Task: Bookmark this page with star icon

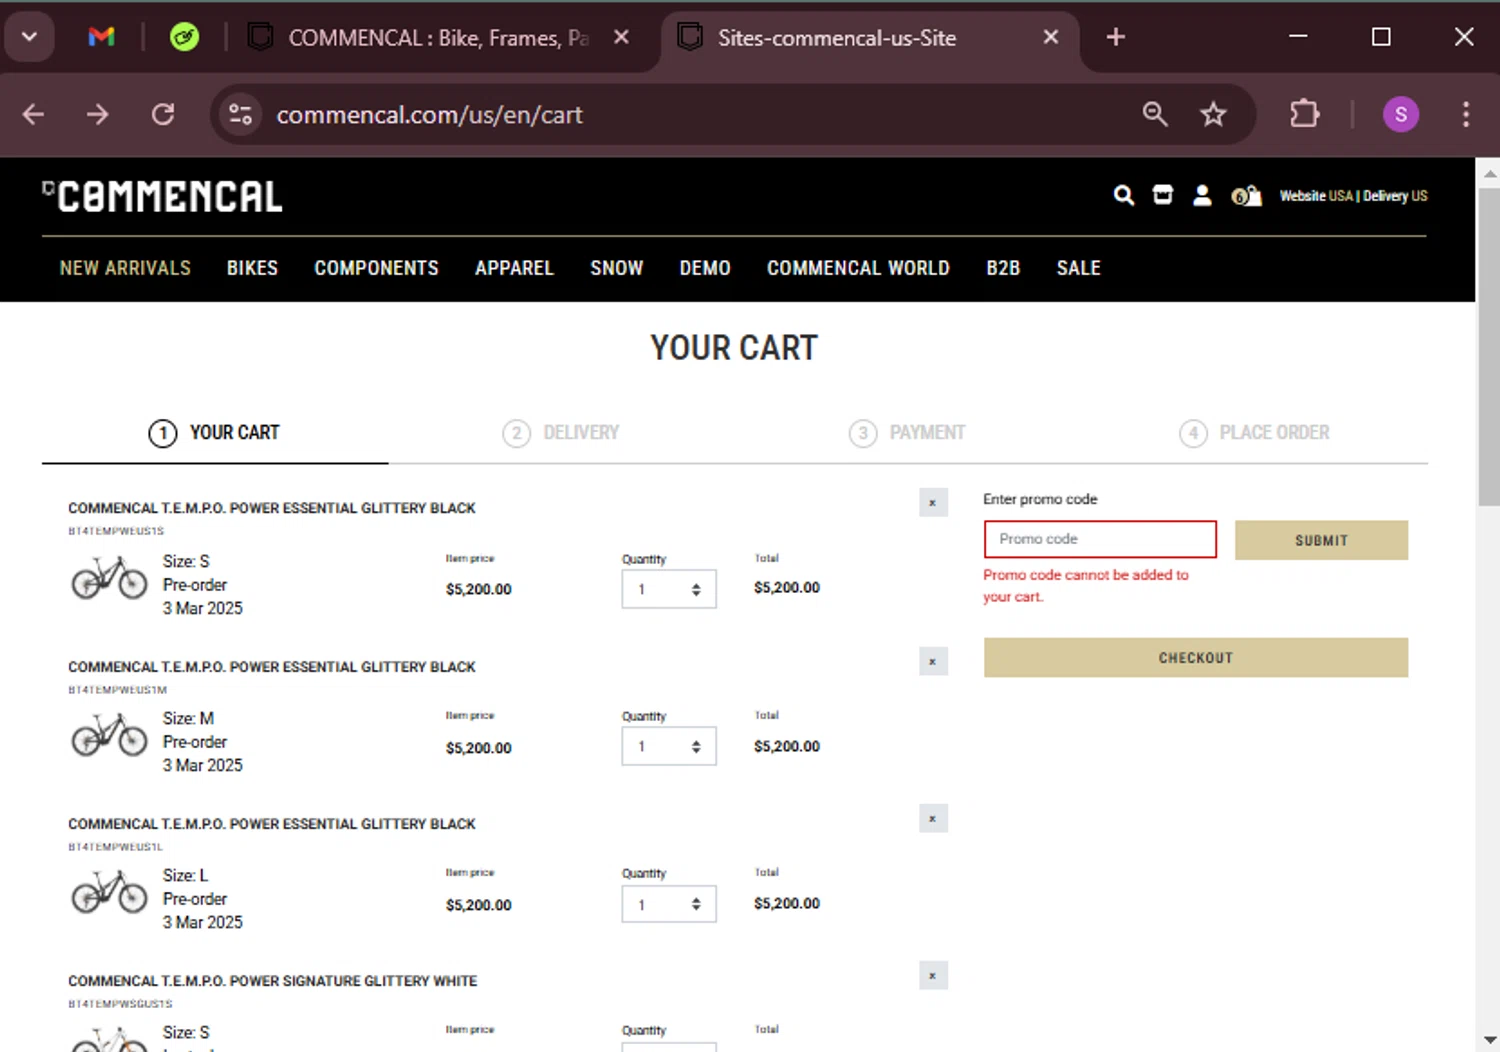Action: [x=1213, y=115]
